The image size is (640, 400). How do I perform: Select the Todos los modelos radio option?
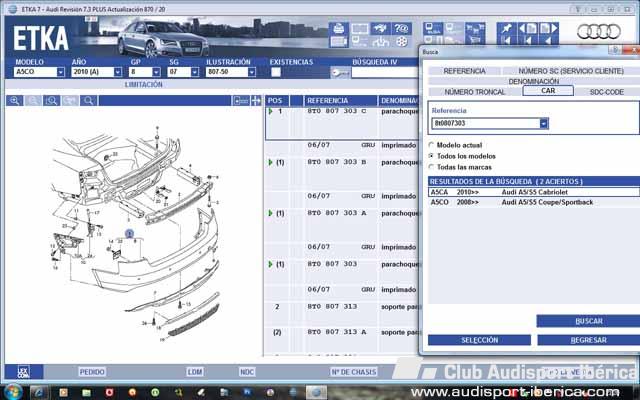point(431,156)
